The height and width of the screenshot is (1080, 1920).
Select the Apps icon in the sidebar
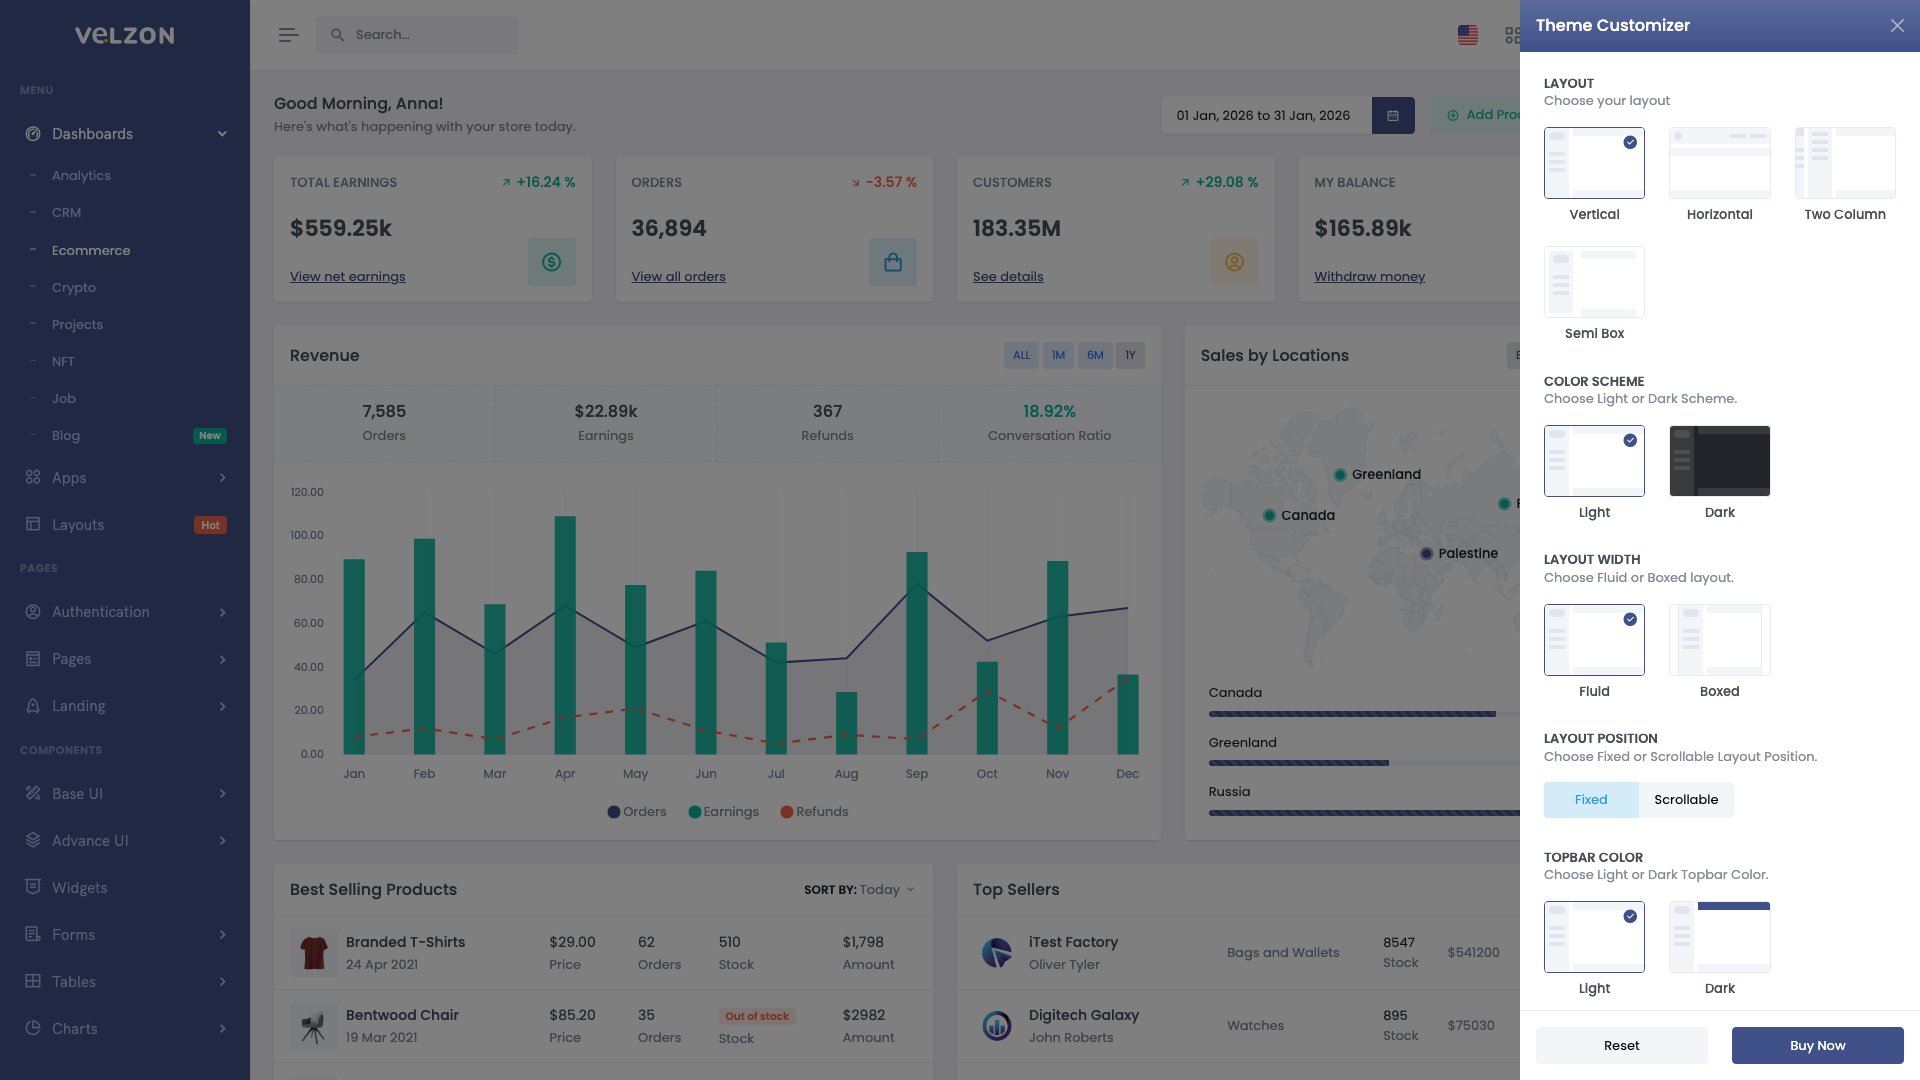[x=31, y=478]
